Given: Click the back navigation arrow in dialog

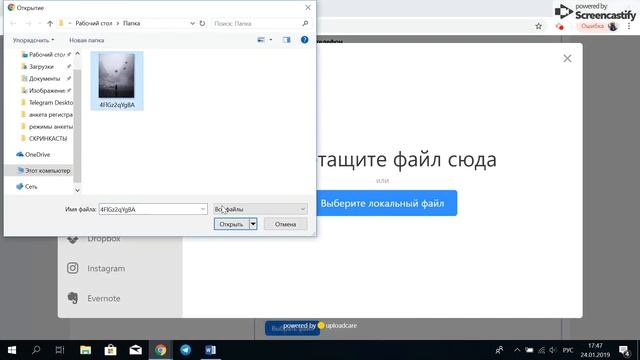Looking at the screenshot, I should coord(13,24).
